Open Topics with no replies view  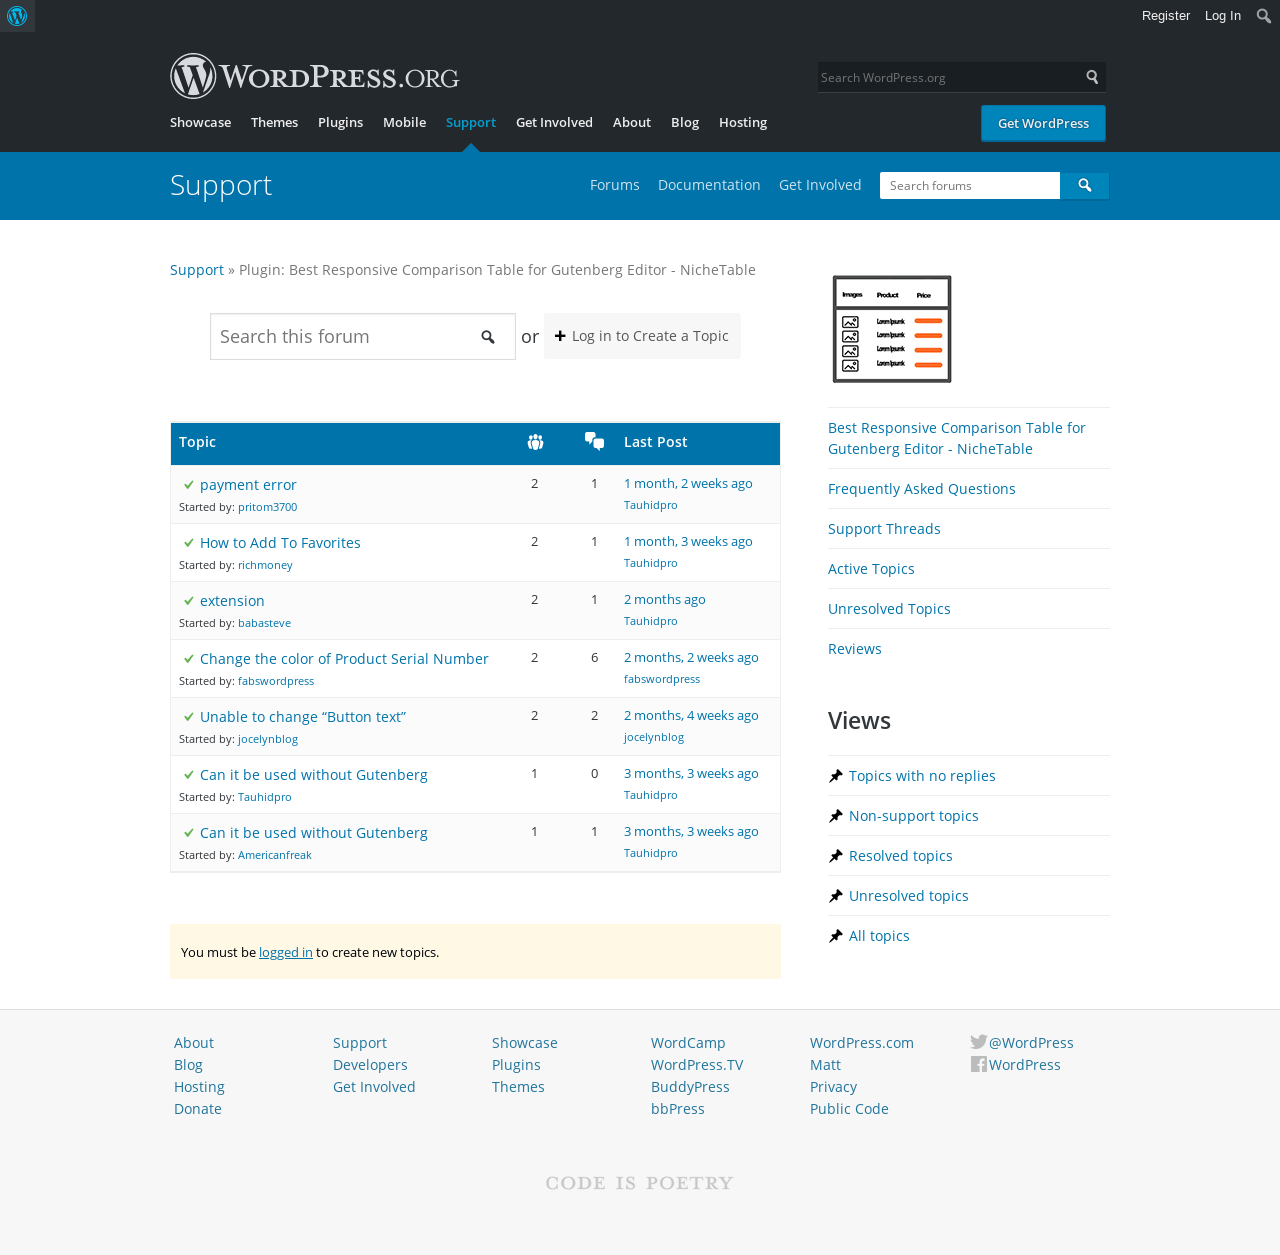click(x=922, y=776)
